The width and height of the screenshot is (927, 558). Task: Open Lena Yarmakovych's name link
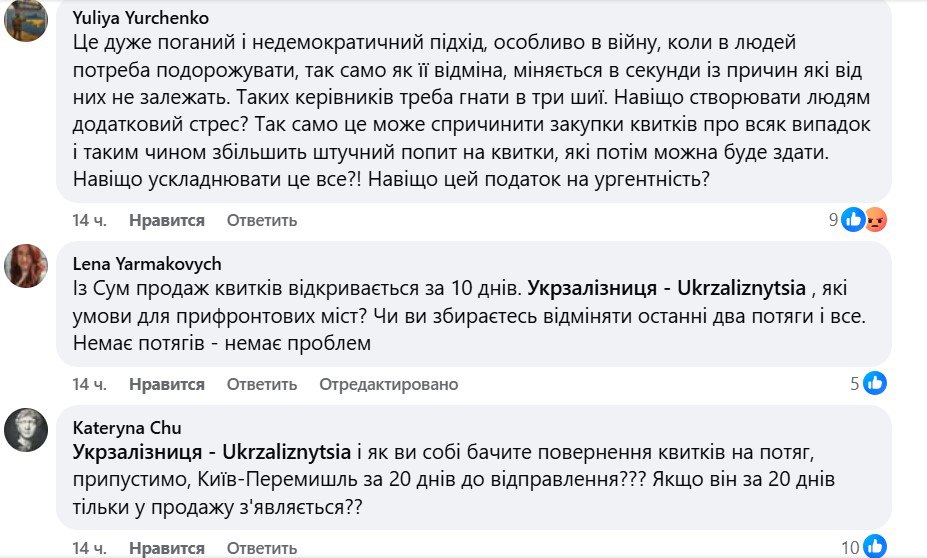tap(147, 264)
